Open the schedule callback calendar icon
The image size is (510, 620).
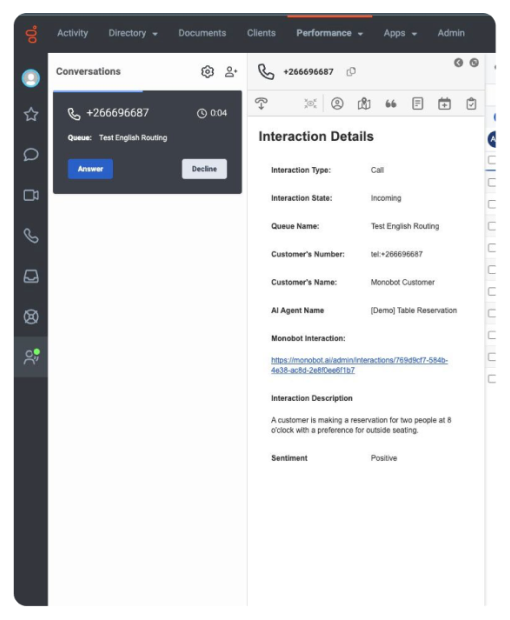(444, 104)
